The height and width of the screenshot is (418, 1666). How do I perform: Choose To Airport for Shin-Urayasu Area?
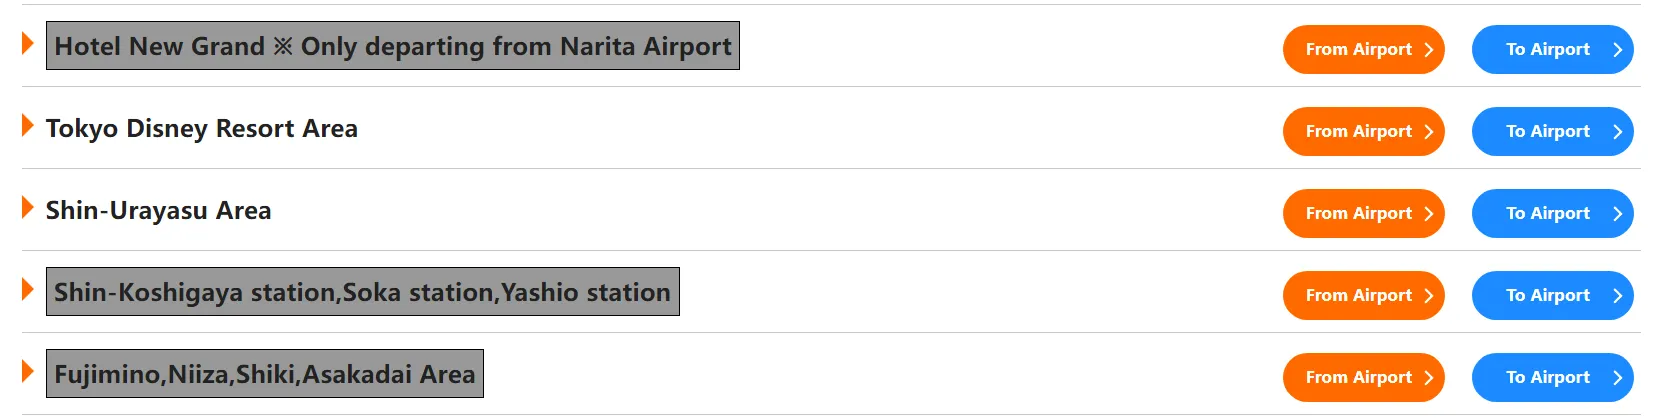pyautogui.click(x=1552, y=214)
